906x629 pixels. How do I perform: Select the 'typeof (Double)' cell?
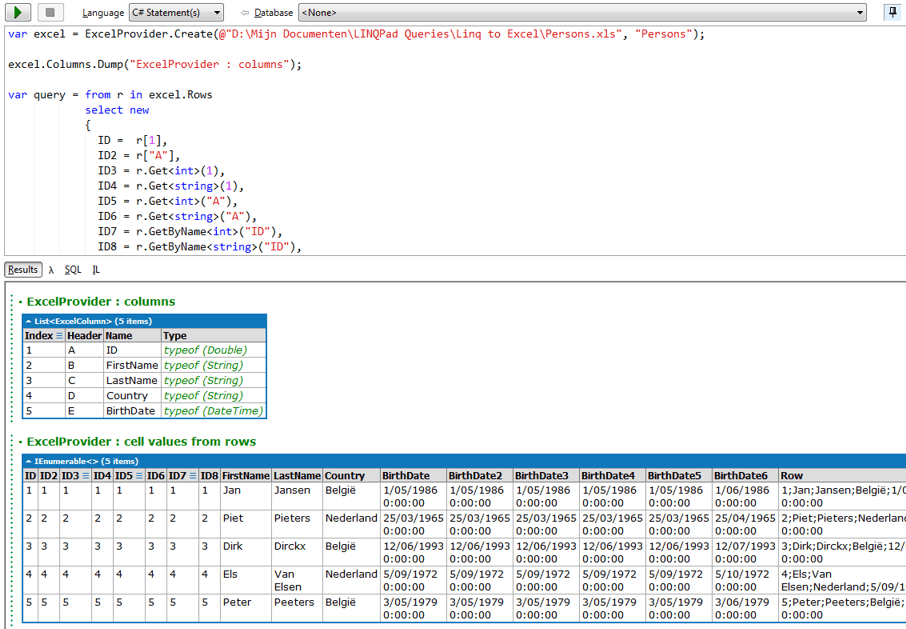[213, 350]
